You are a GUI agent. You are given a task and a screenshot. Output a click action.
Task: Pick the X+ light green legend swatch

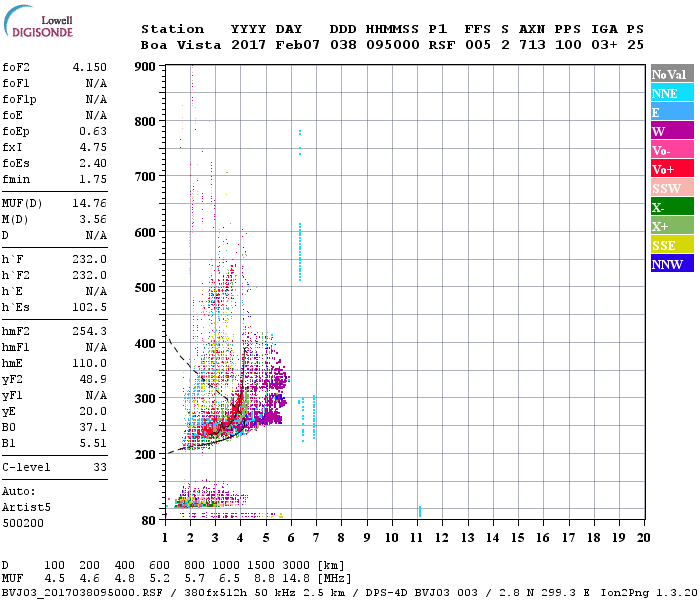click(669, 226)
